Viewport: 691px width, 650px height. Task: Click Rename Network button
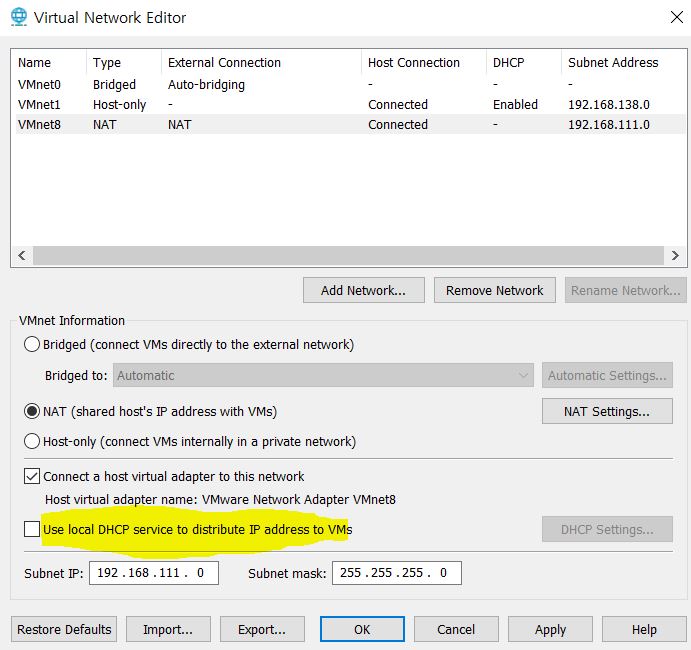coord(625,290)
